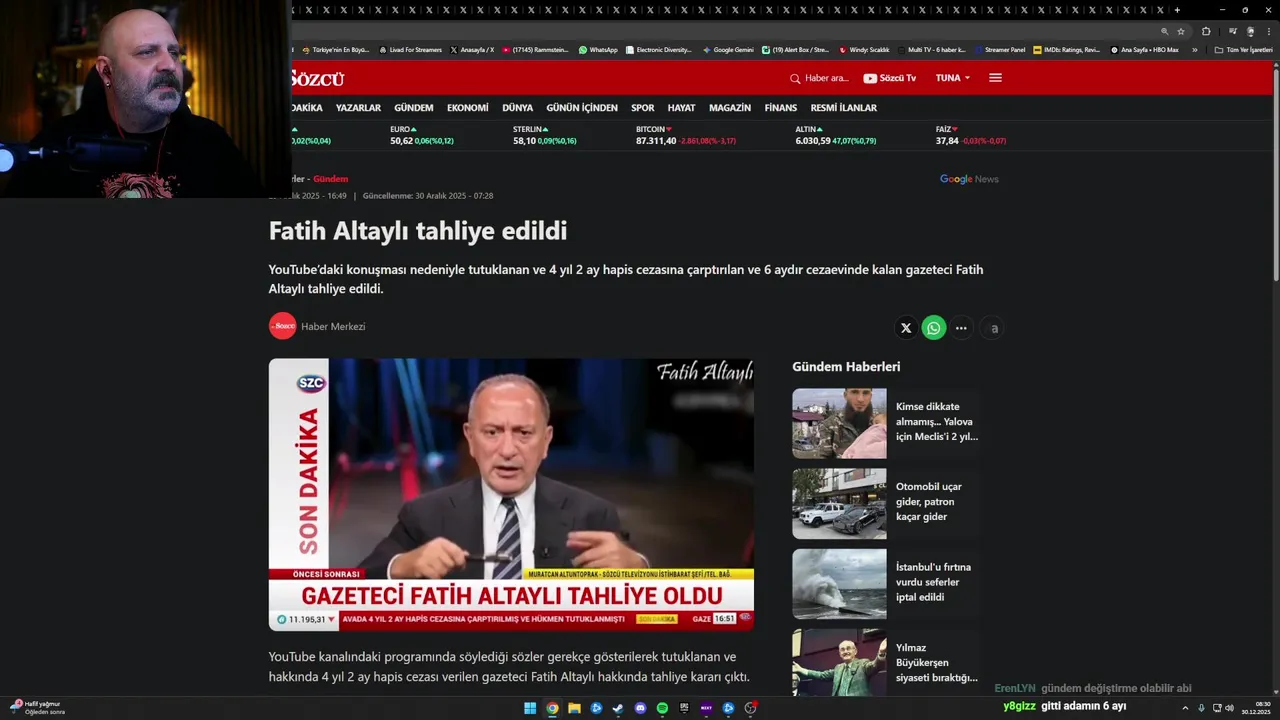Screen dimensions: 1280x720
Task: Click Yalova news thumbnail
Action: click(839, 423)
